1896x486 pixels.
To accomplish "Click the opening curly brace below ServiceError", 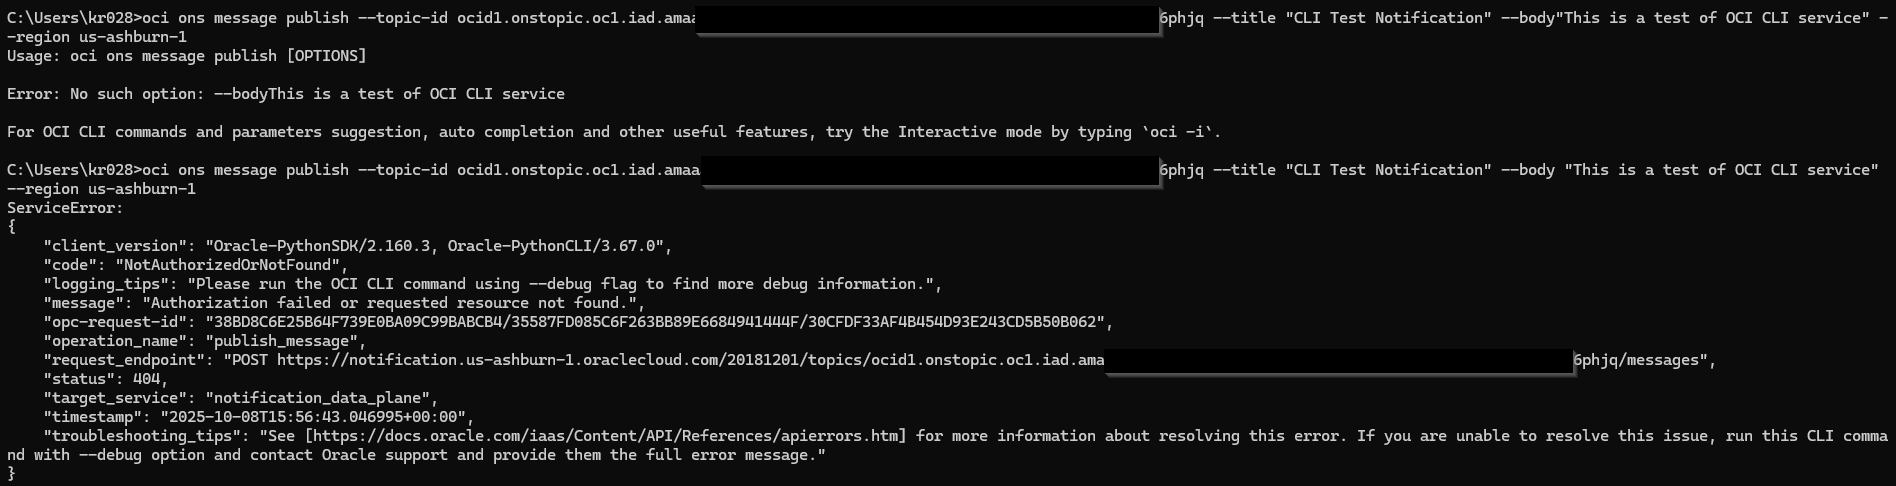I will coord(12,227).
